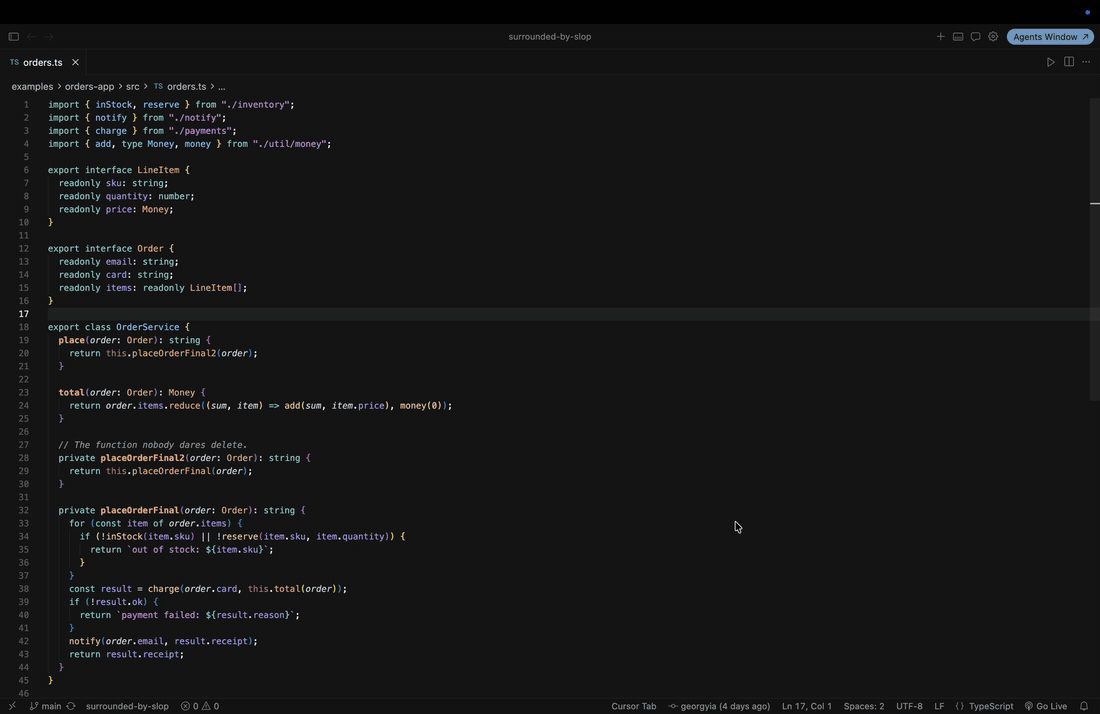Click line number 32 in the gutter
The width and height of the screenshot is (1100, 714).
(24, 510)
